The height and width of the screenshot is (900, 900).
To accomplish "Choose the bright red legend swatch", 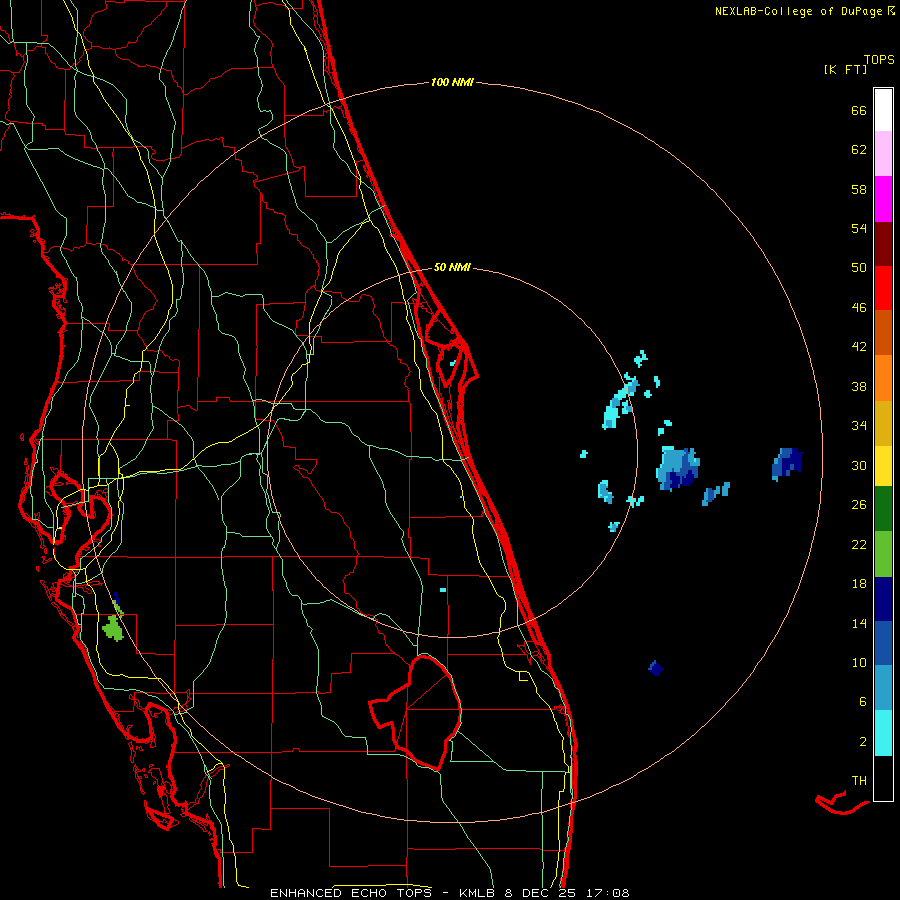I will (x=883, y=288).
